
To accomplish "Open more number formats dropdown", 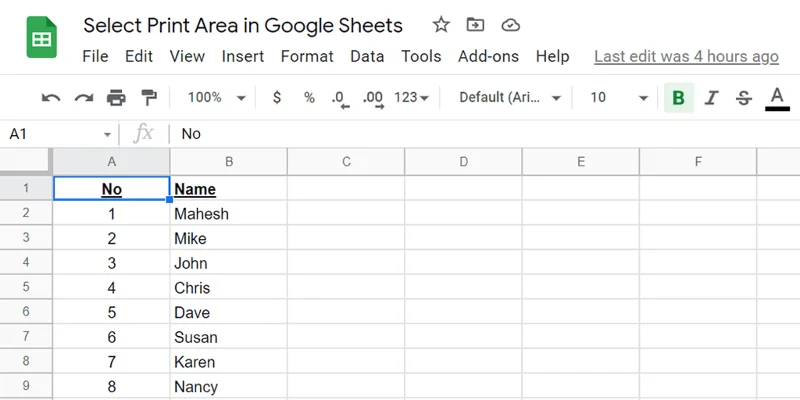I will tap(411, 97).
